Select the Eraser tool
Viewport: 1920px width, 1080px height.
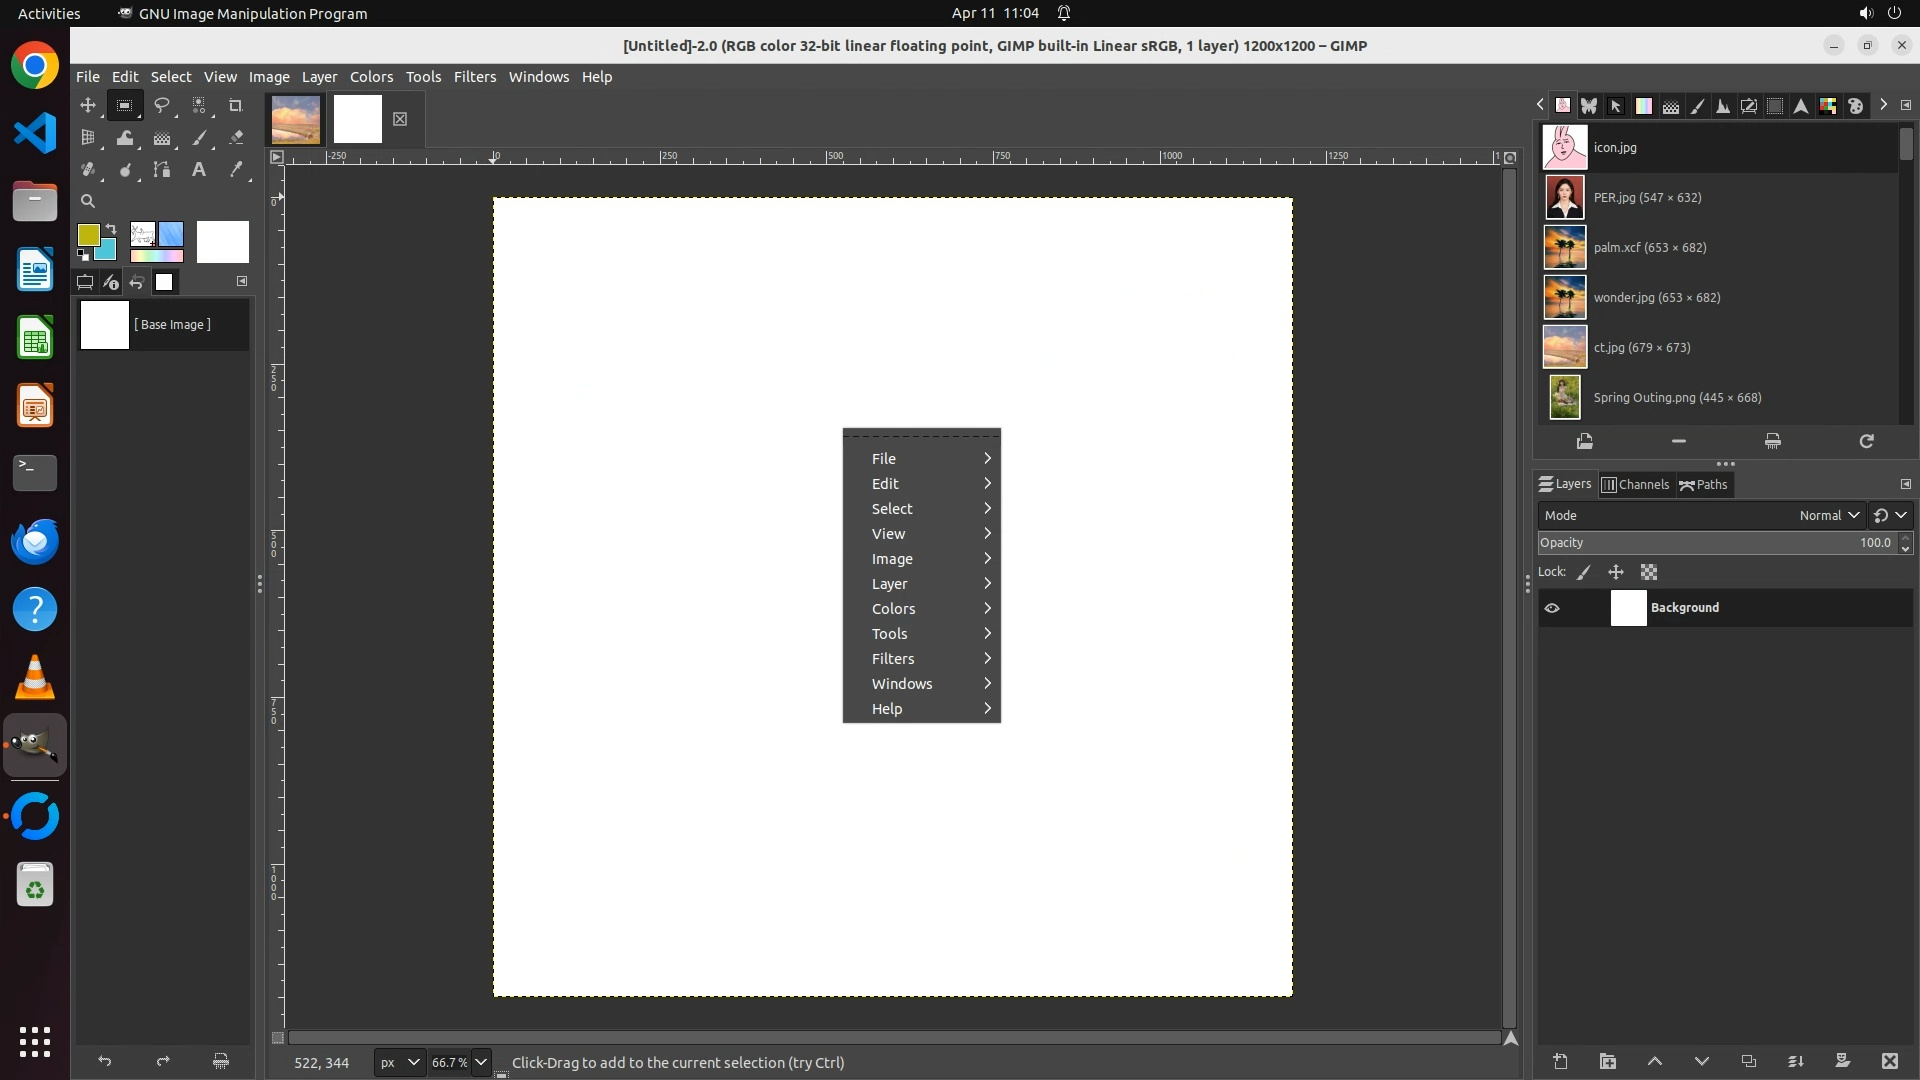click(x=236, y=138)
